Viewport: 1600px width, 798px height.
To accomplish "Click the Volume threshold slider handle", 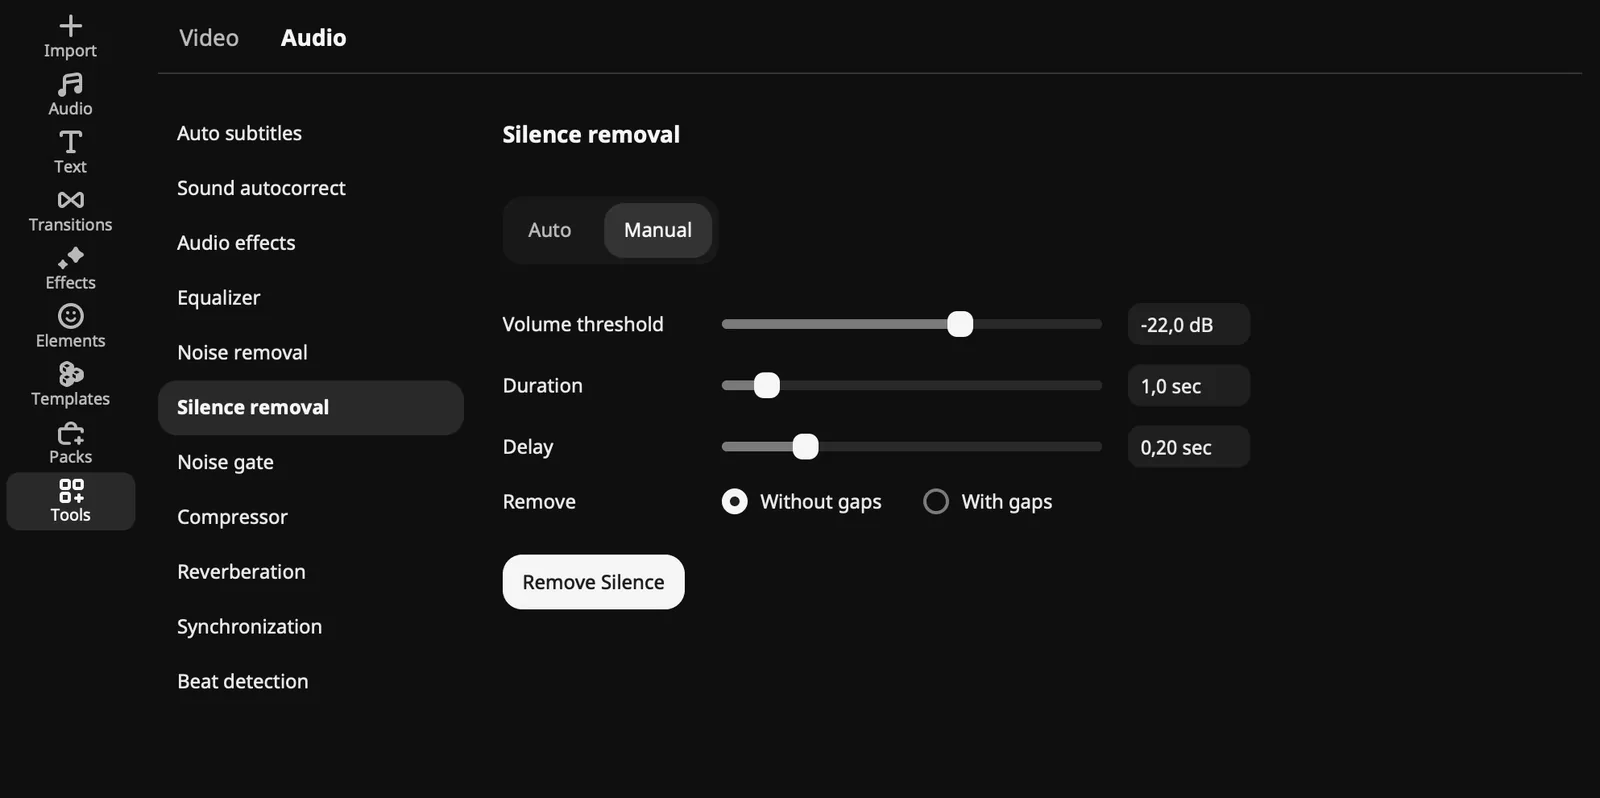I will (960, 324).
